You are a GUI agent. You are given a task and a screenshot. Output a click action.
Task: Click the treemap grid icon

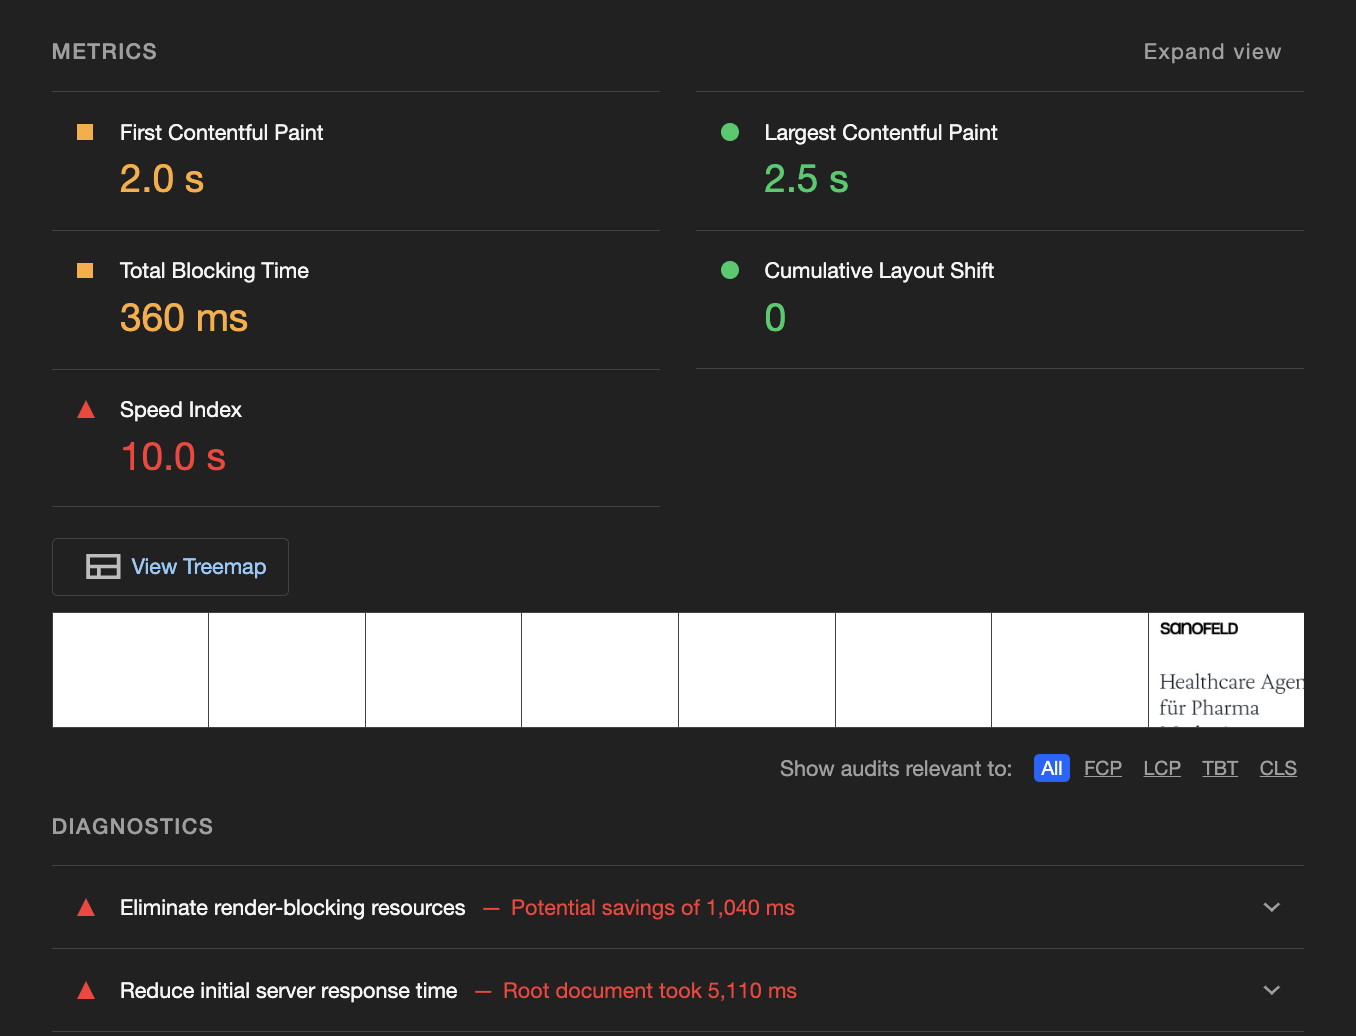pyautogui.click(x=103, y=567)
